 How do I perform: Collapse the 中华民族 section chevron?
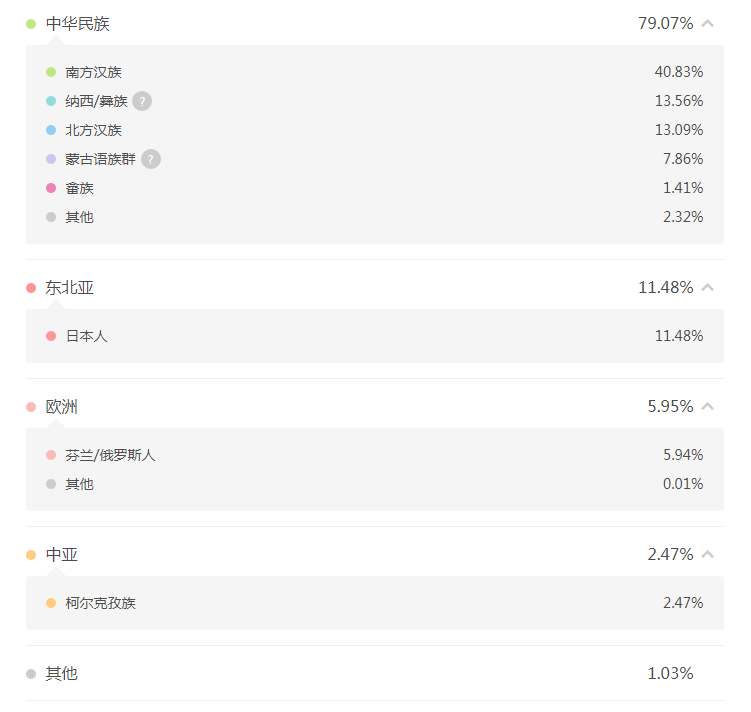(708, 23)
